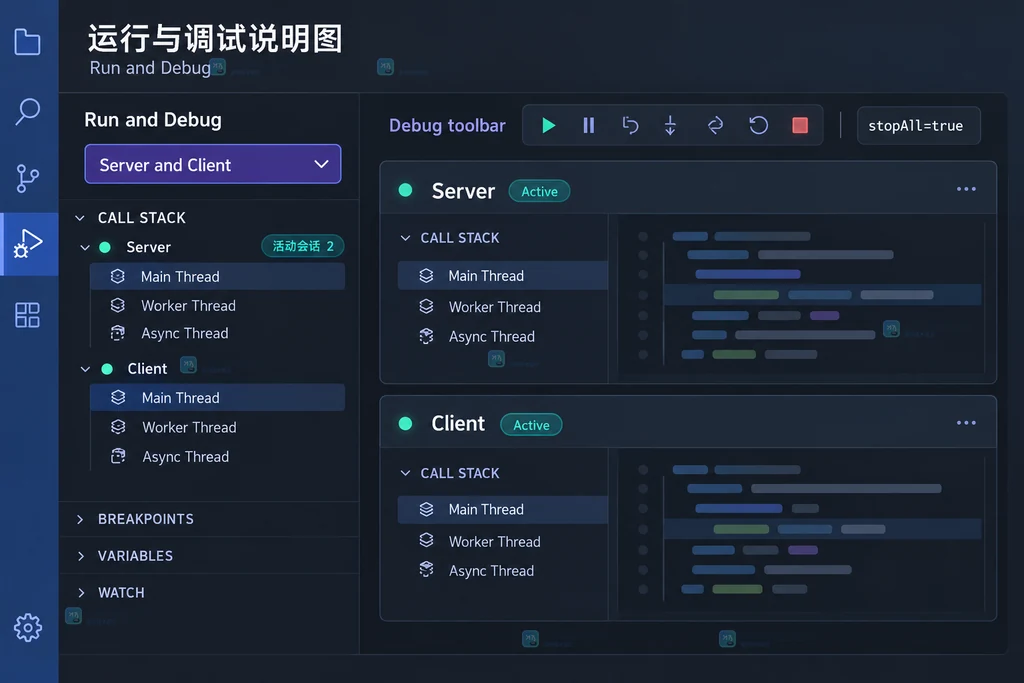The height and width of the screenshot is (683, 1024).
Task: Click the 活动会话 2 badge
Action: point(302,246)
